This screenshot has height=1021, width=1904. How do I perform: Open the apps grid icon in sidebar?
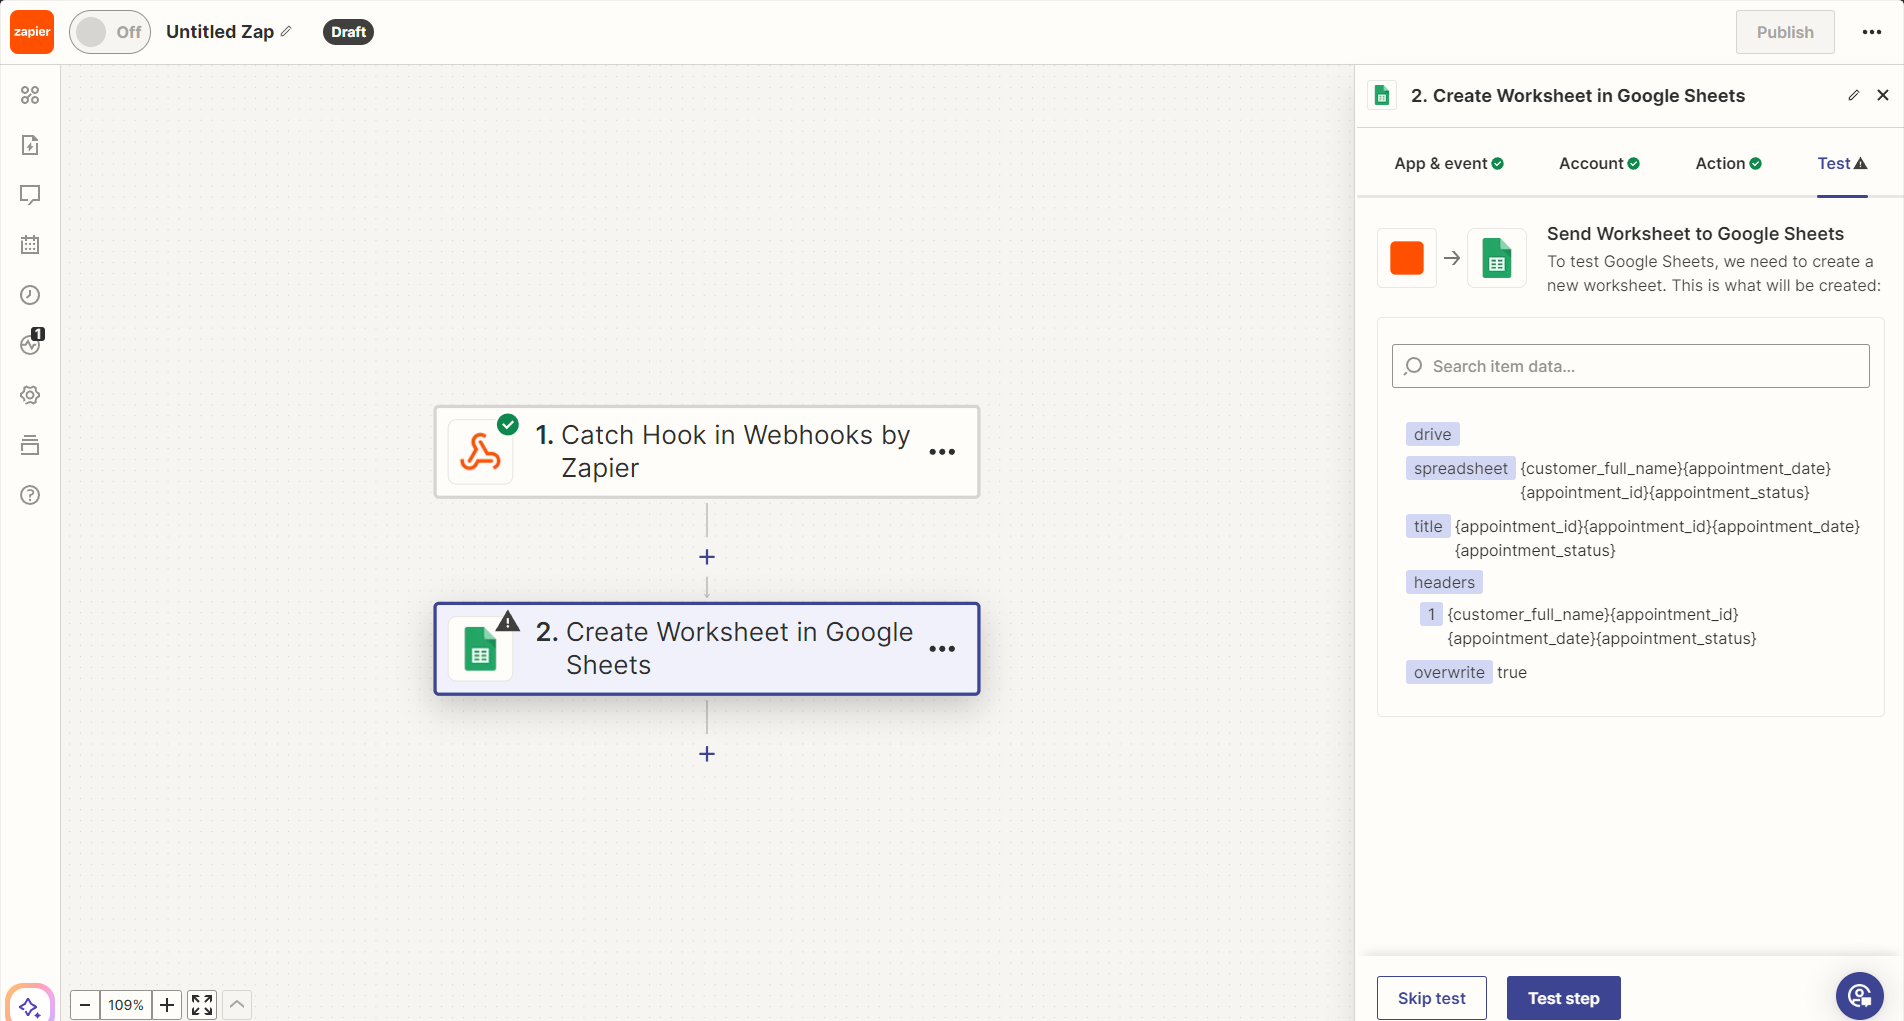coord(29,95)
